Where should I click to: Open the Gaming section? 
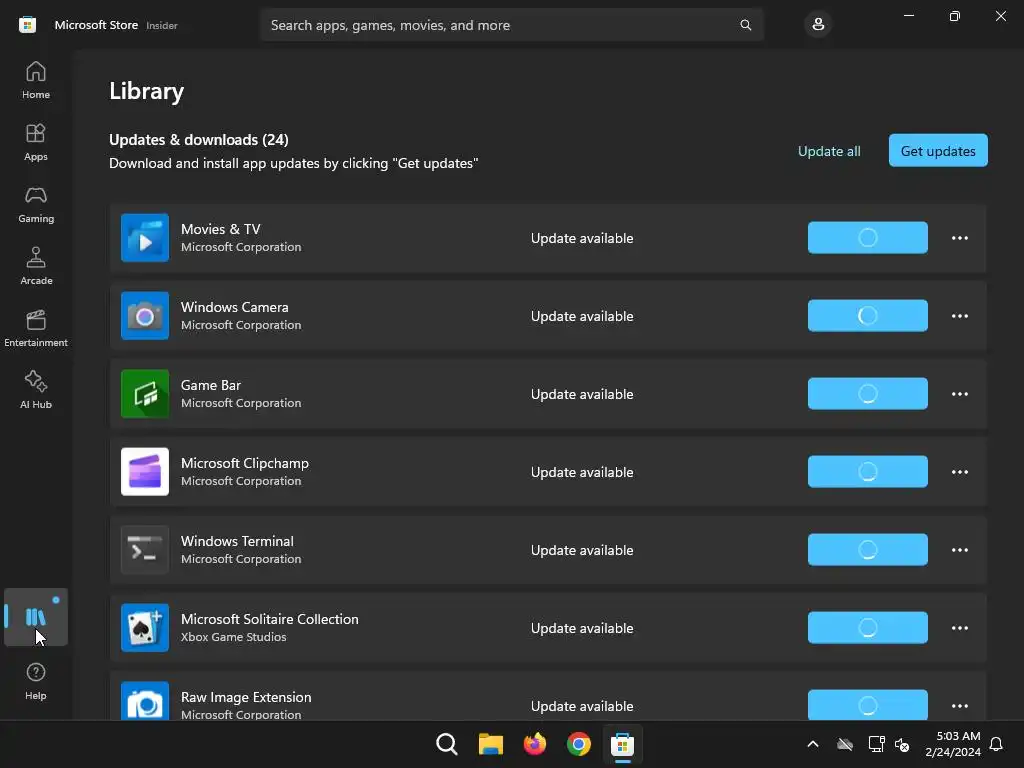[36, 204]
